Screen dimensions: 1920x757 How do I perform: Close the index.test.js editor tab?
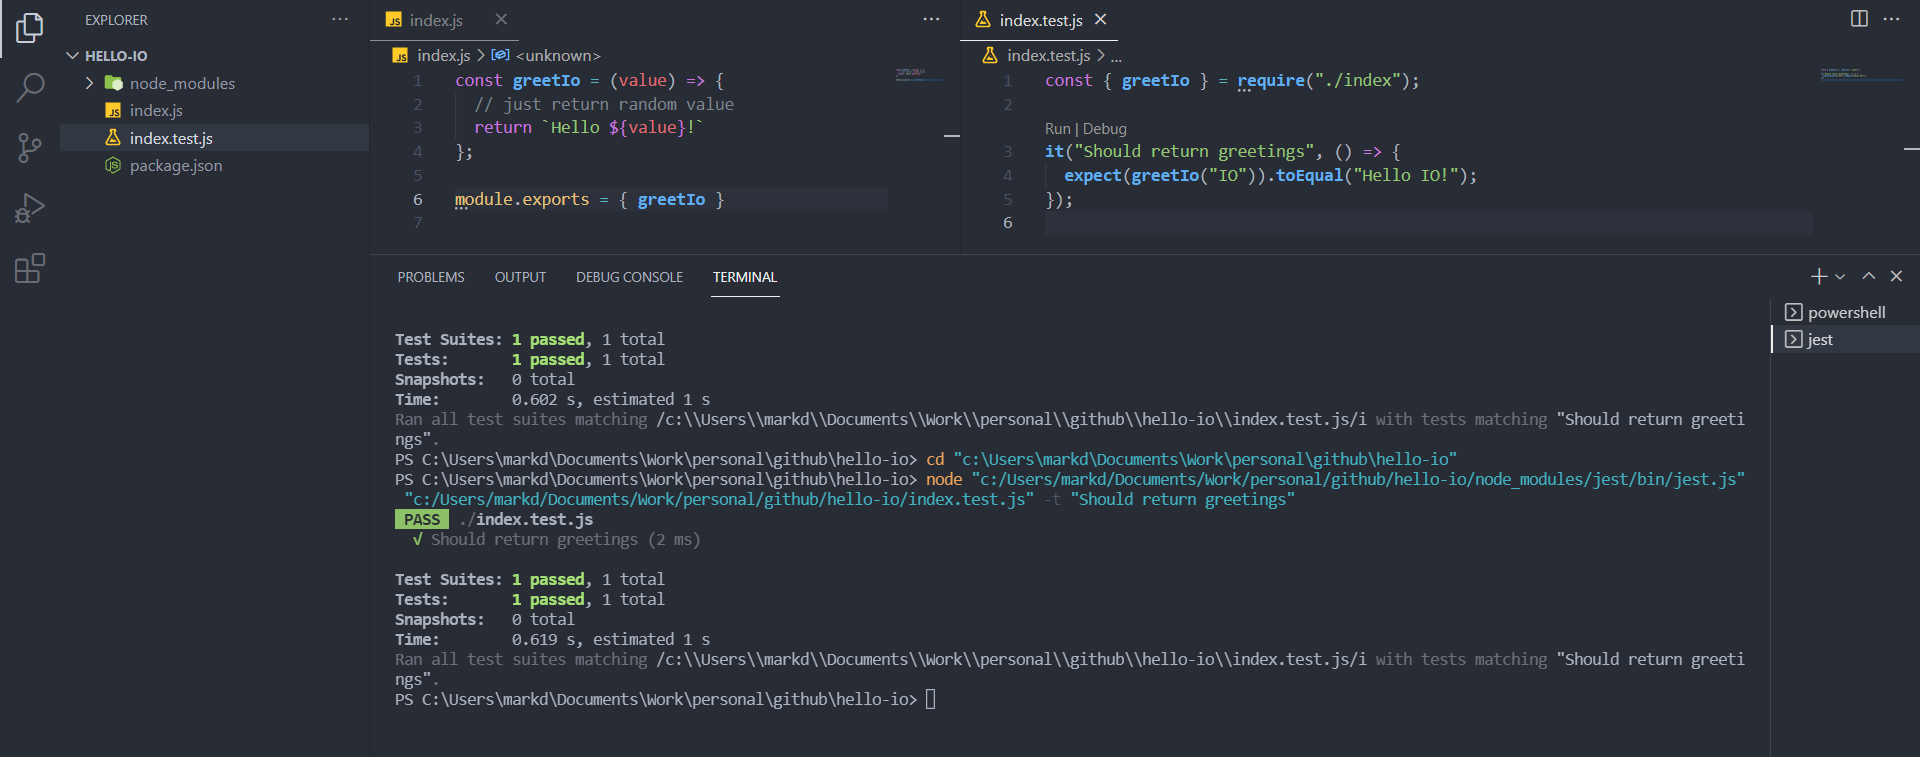(x=1100, y=20)
